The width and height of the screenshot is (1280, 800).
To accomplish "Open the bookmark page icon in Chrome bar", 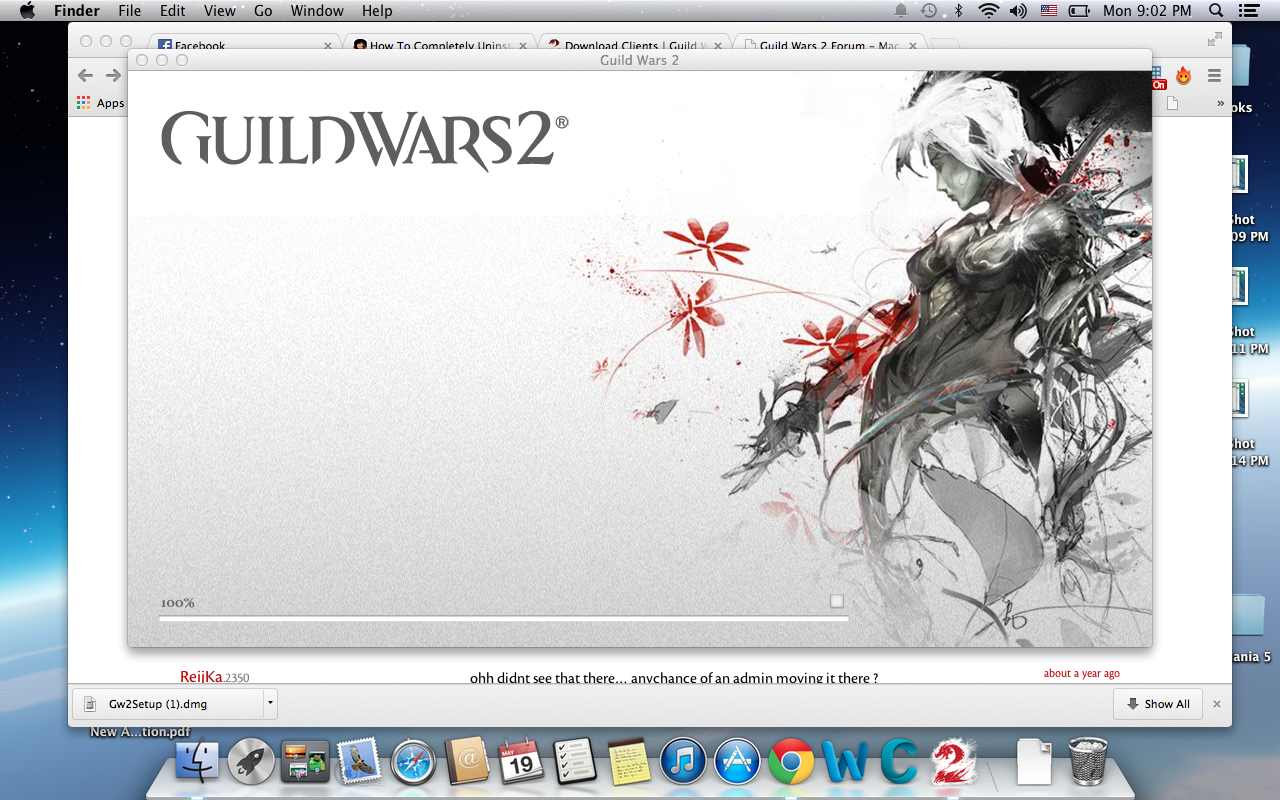I will [x=1173, y=103].
